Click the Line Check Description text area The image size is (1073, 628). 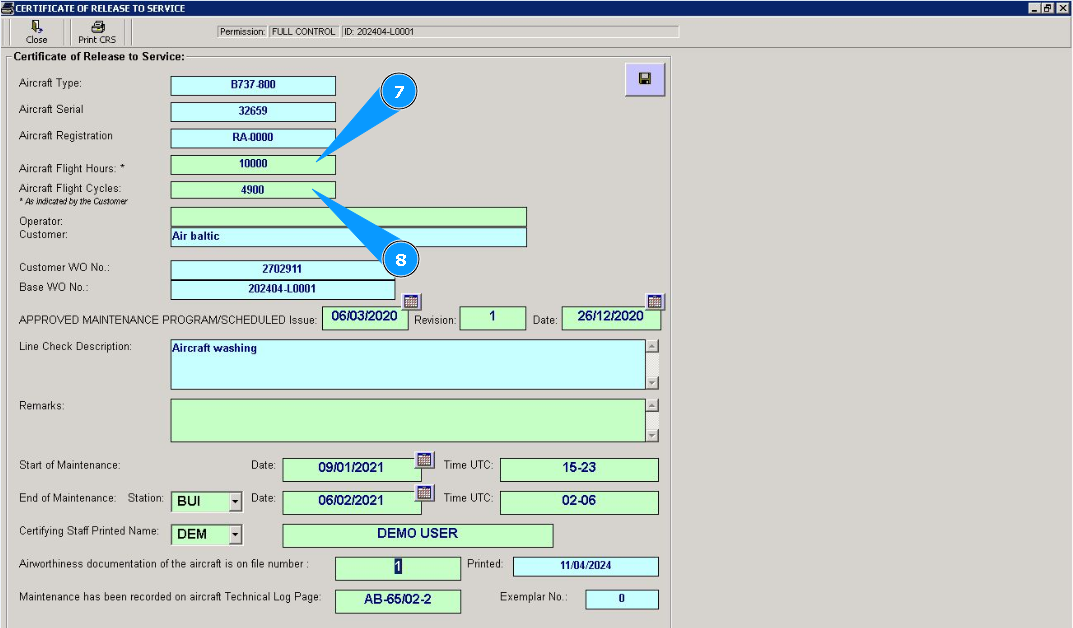click(408, 365)
